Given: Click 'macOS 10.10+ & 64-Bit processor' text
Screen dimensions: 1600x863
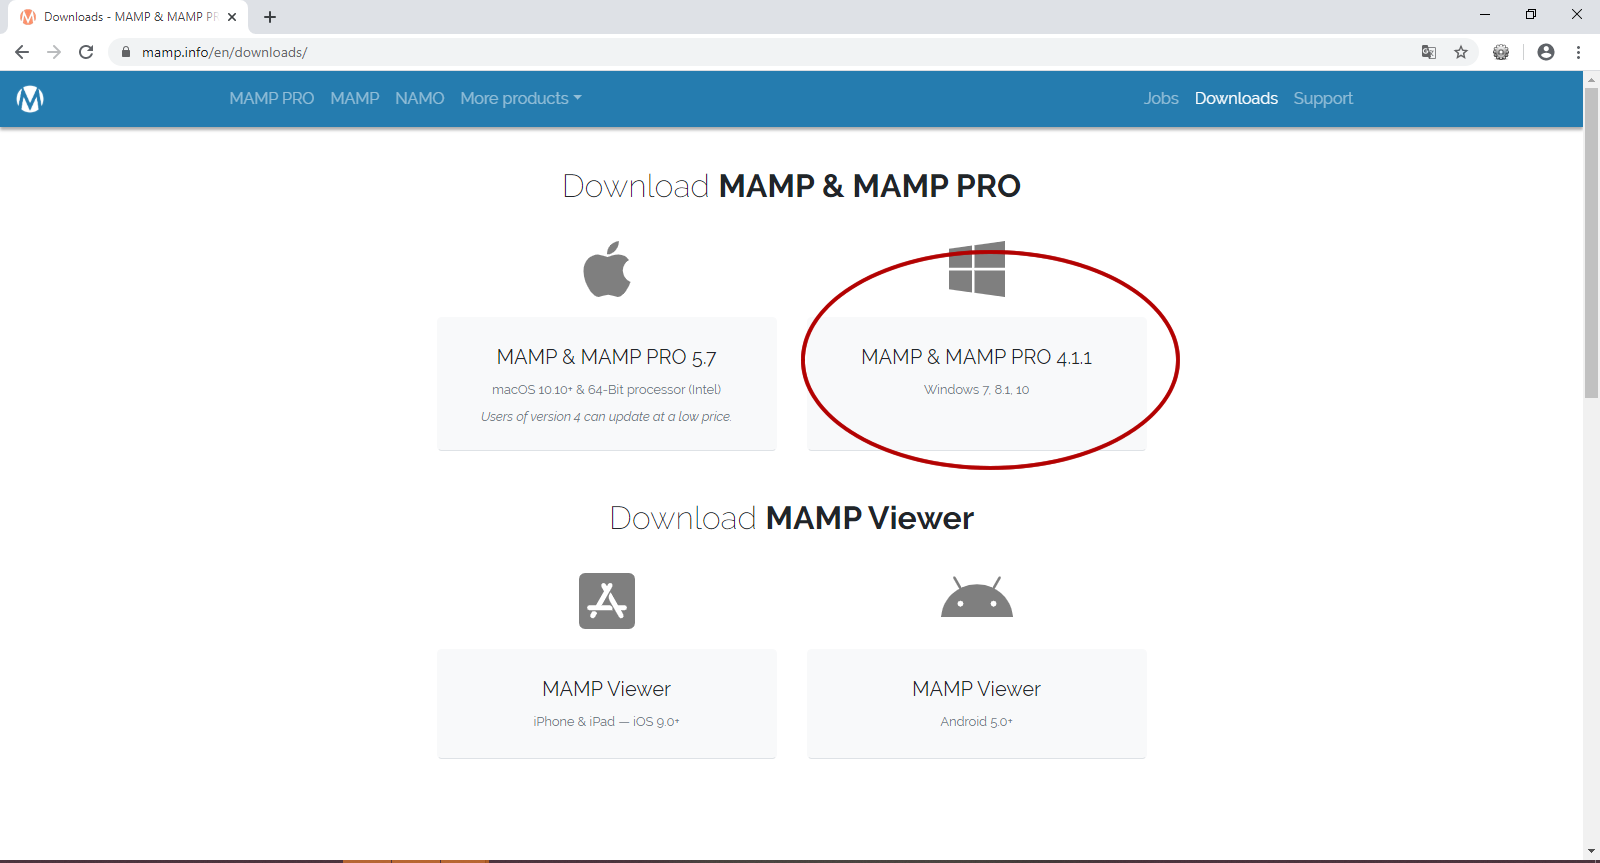Looking at the screenshot, I should (x=606, y=389).
